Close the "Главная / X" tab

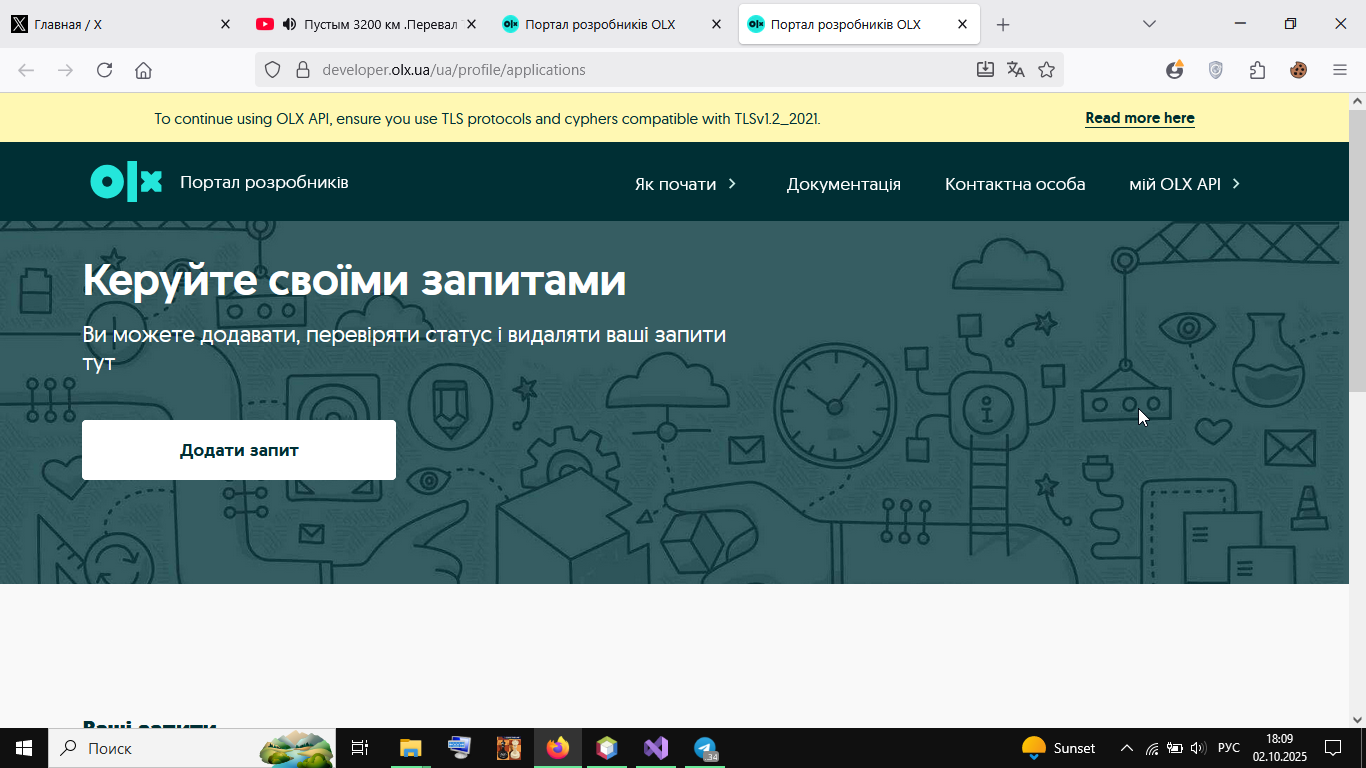coord(225,24)
